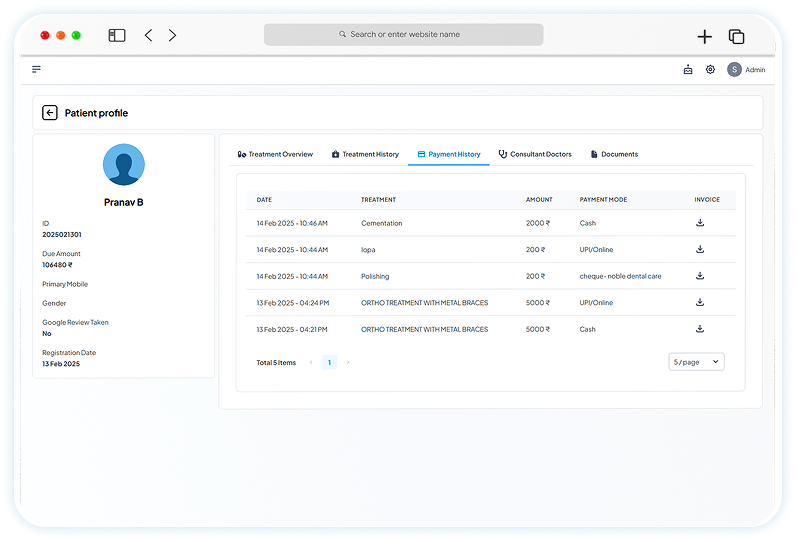
Task: Switch to Treatment History tab
Action: click(366, 154)
